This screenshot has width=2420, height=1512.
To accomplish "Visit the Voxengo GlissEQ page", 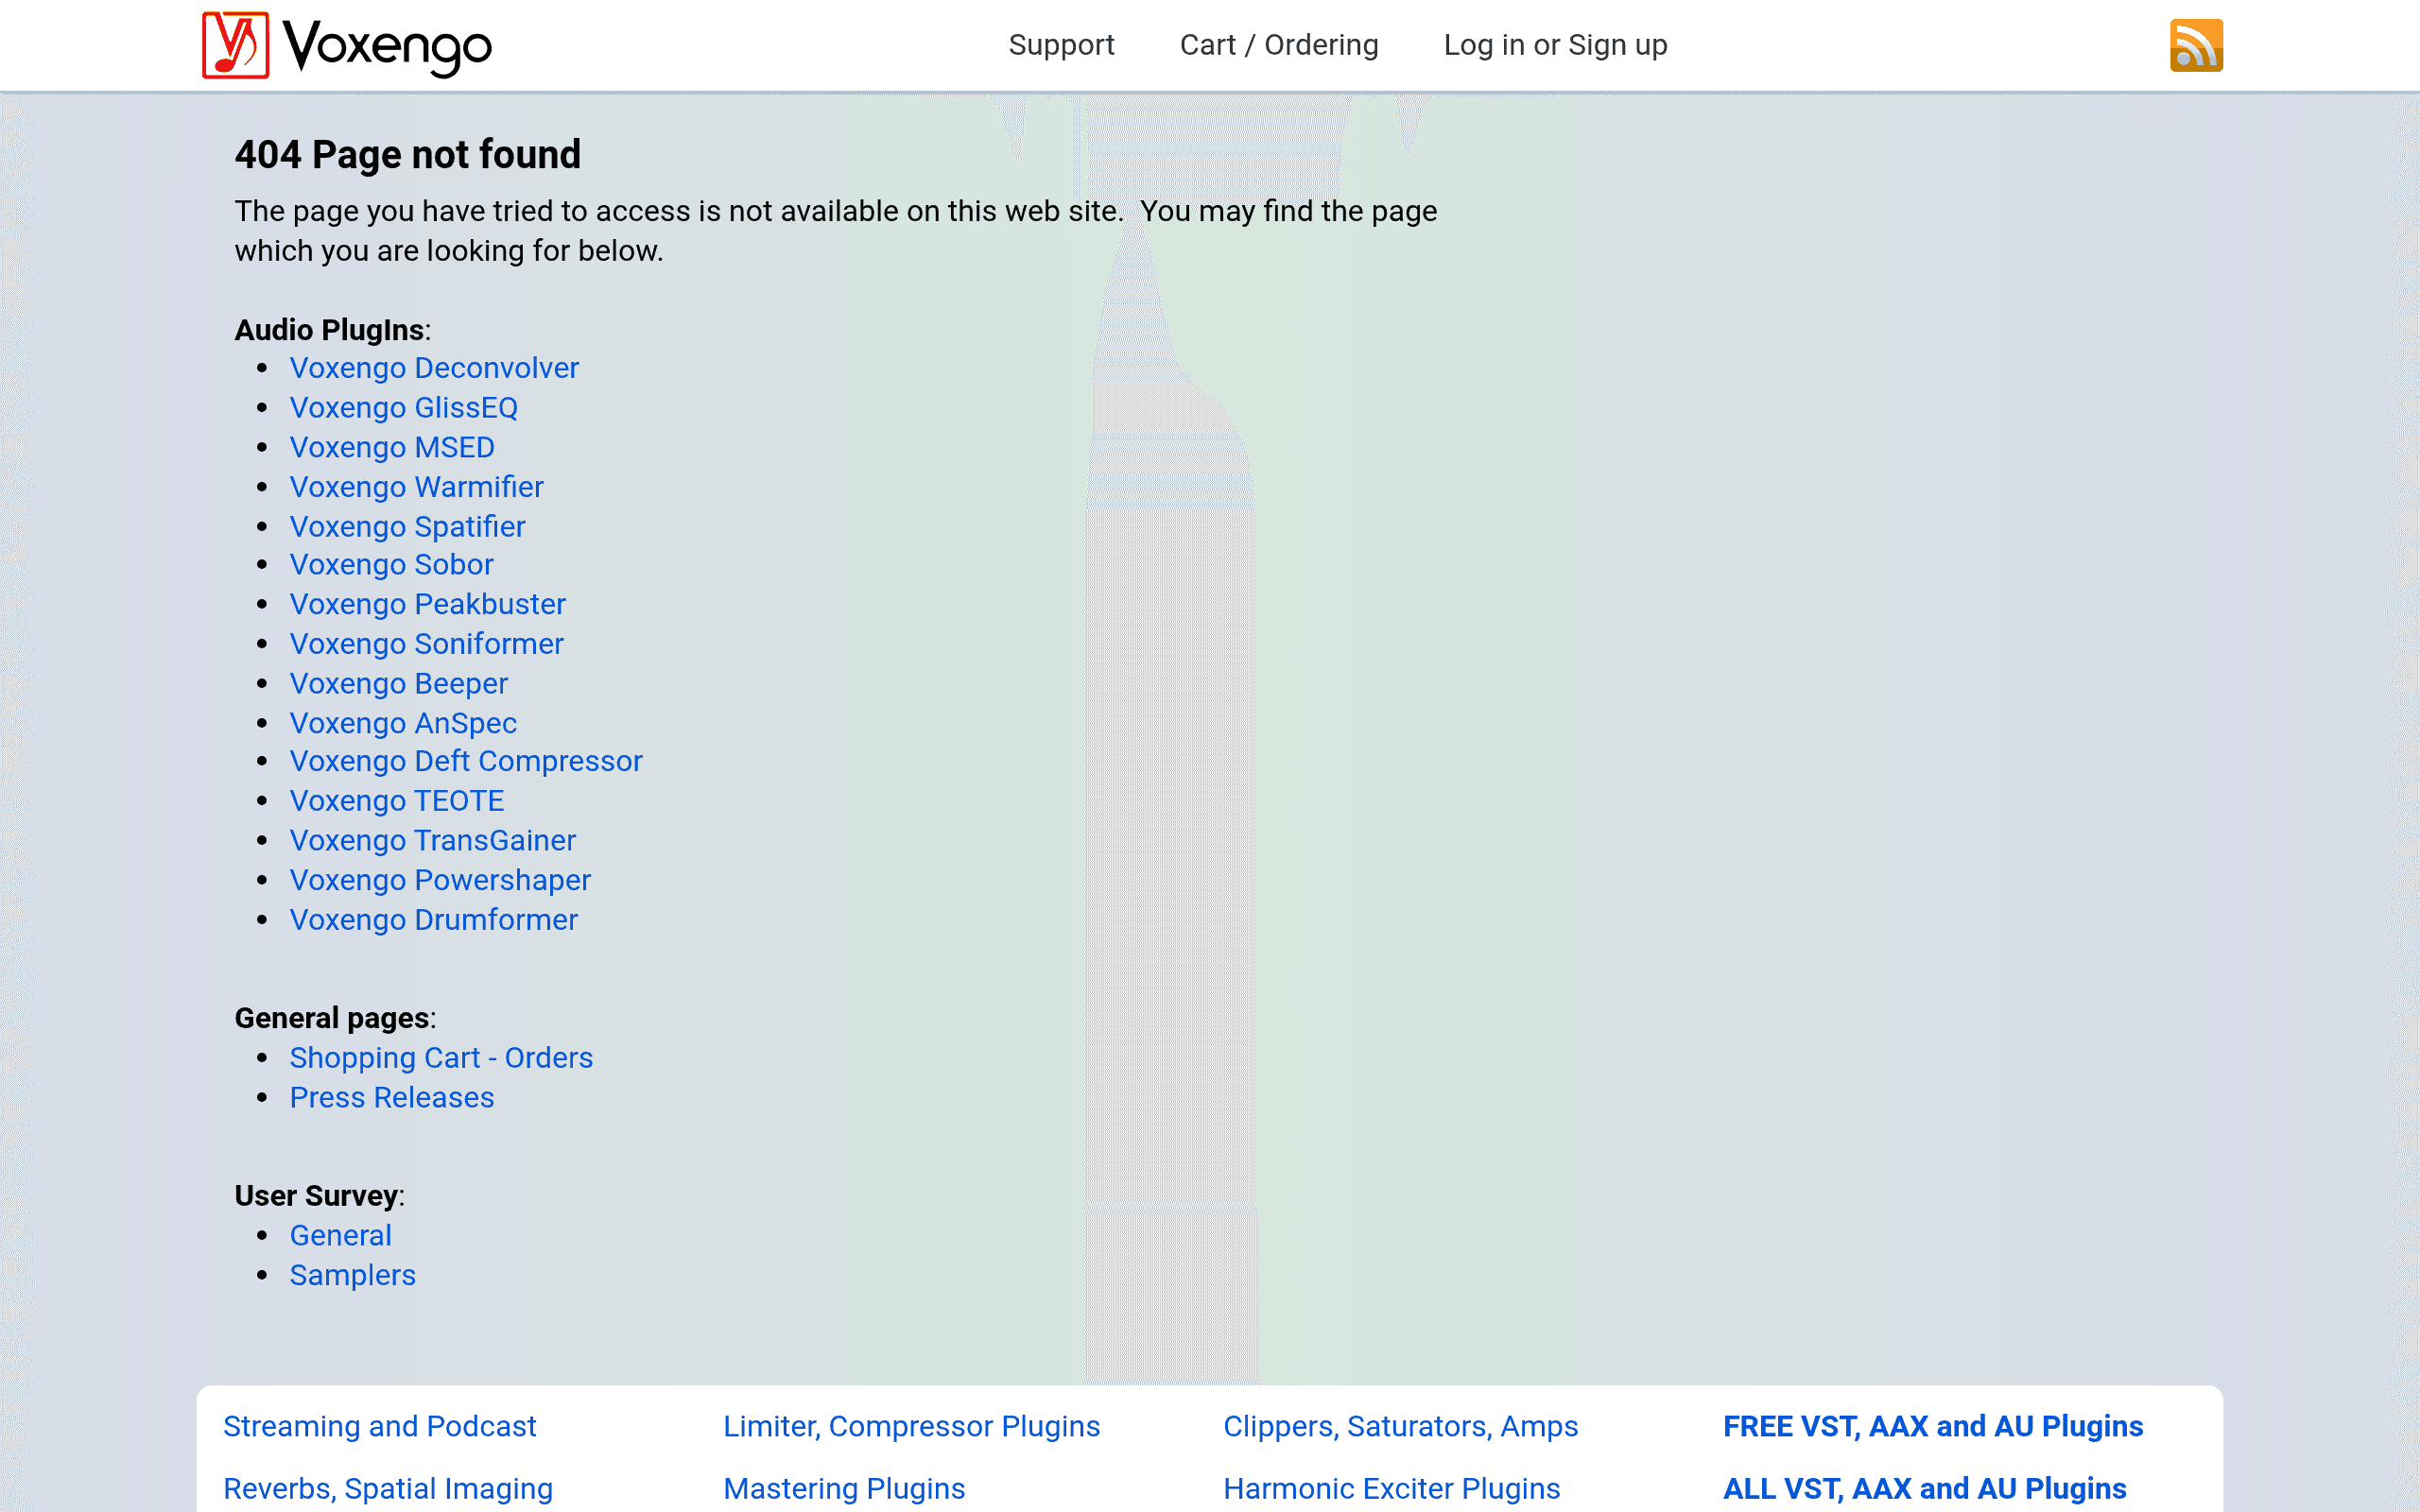I will point(404,408).
